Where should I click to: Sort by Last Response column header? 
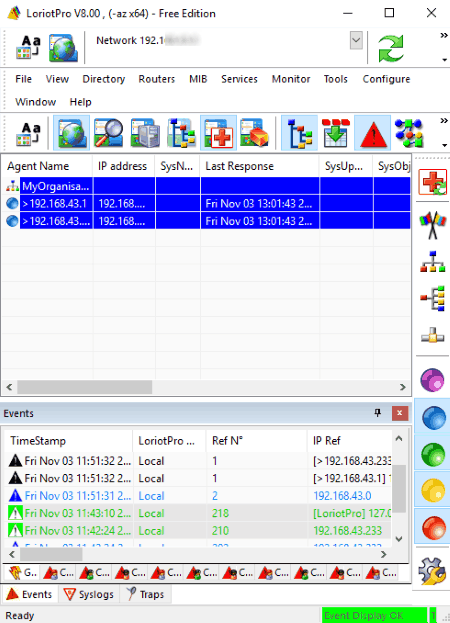(x=259, y=166)
